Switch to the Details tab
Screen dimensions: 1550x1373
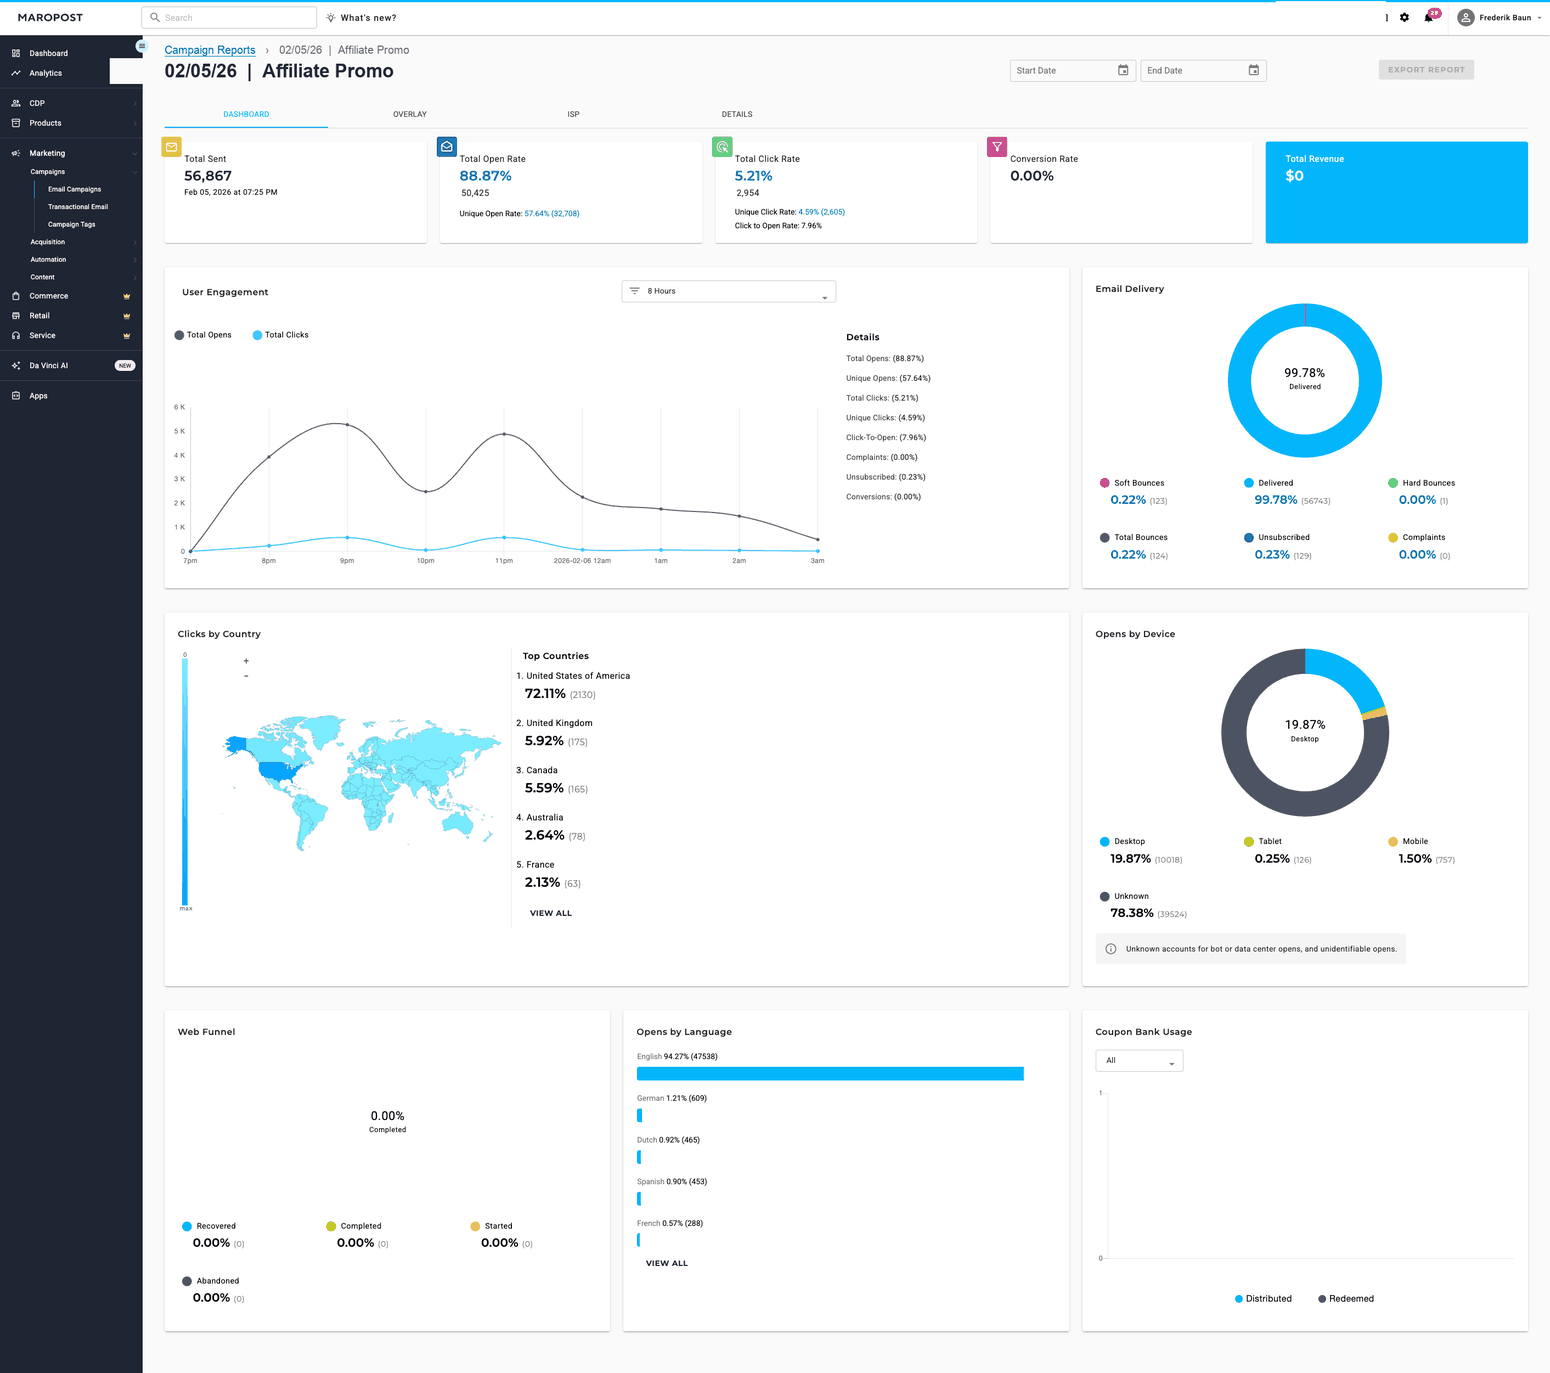(x=737, y=114)
